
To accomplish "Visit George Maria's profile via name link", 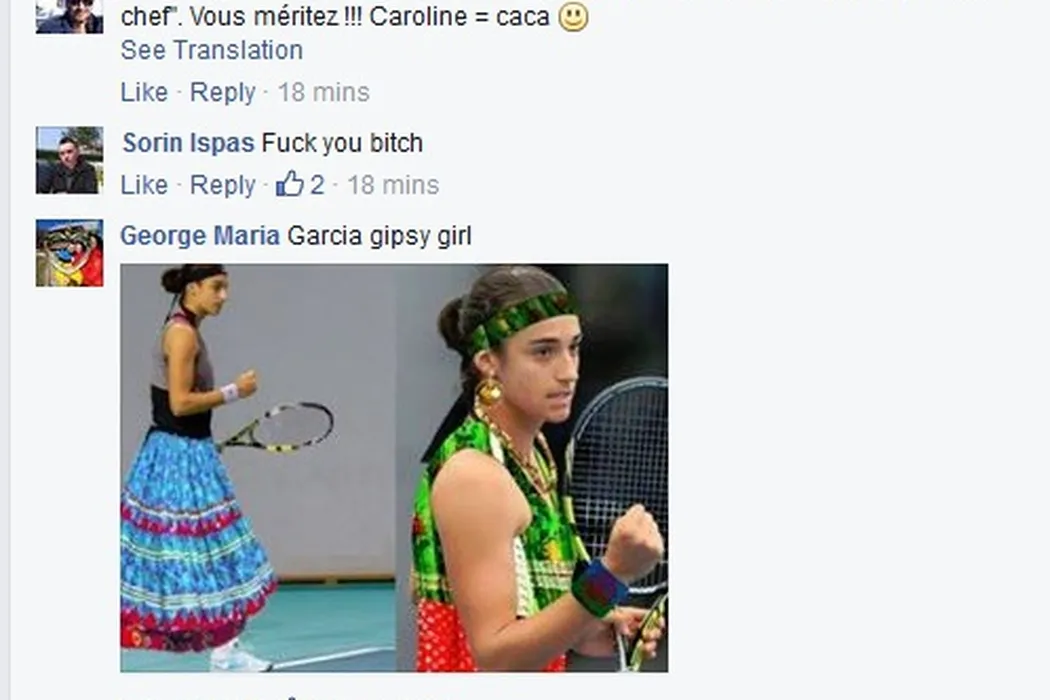I will point(200,236).
